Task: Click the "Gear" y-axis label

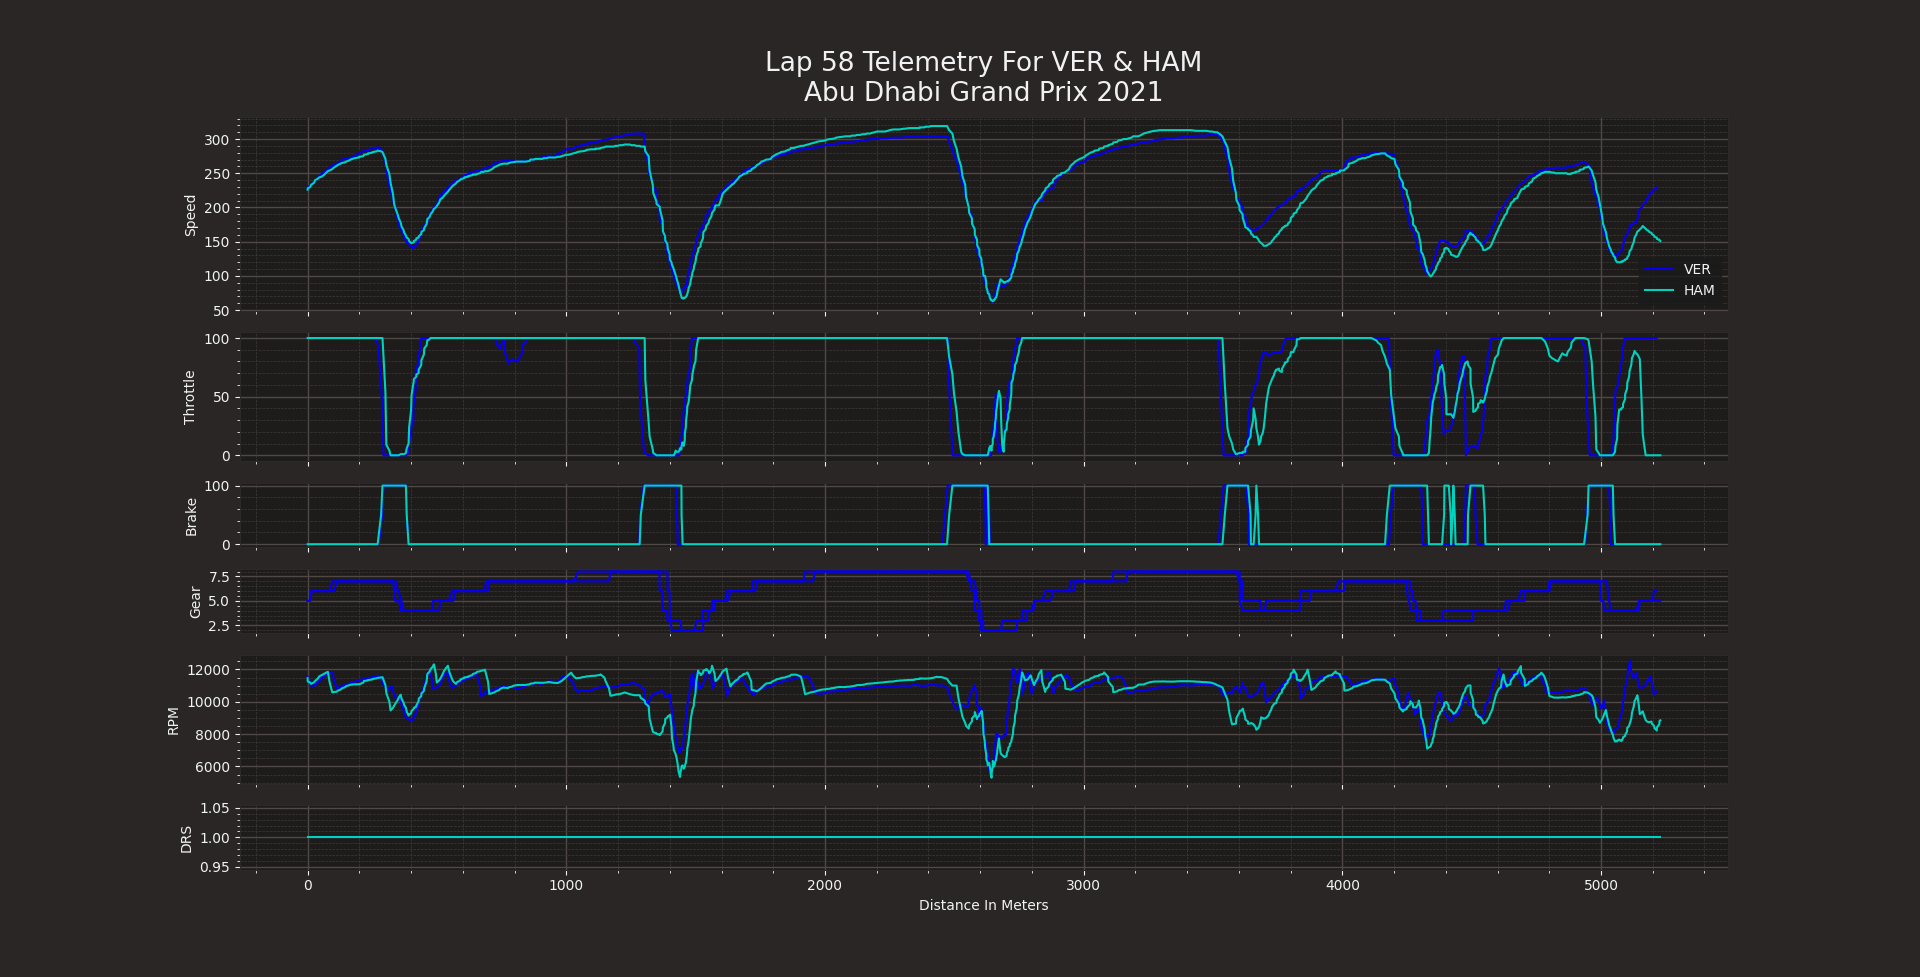Action: click(195, 602)
